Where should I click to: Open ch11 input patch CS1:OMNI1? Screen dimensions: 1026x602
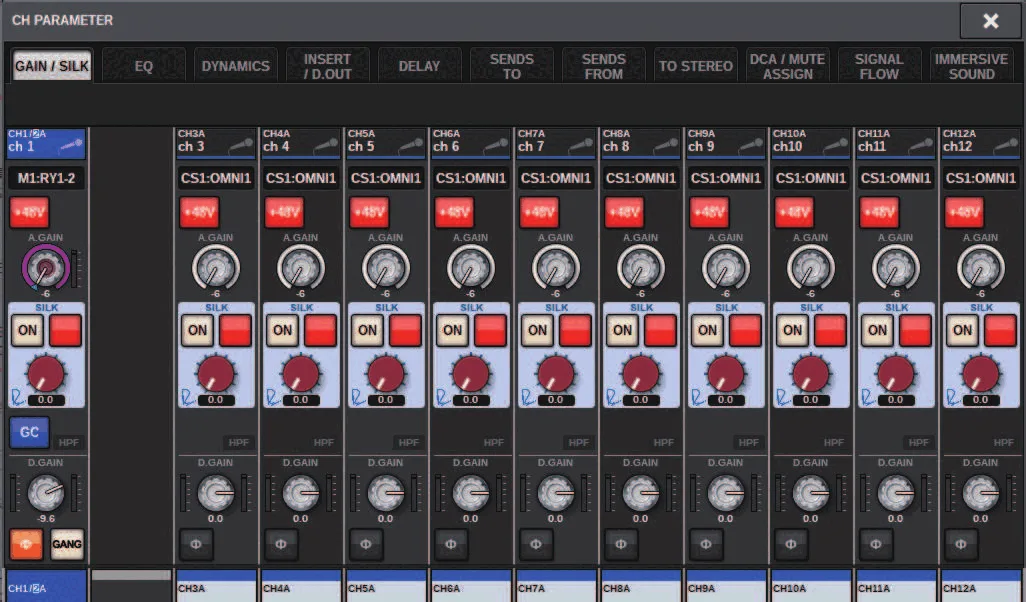[x=896, y=178]
